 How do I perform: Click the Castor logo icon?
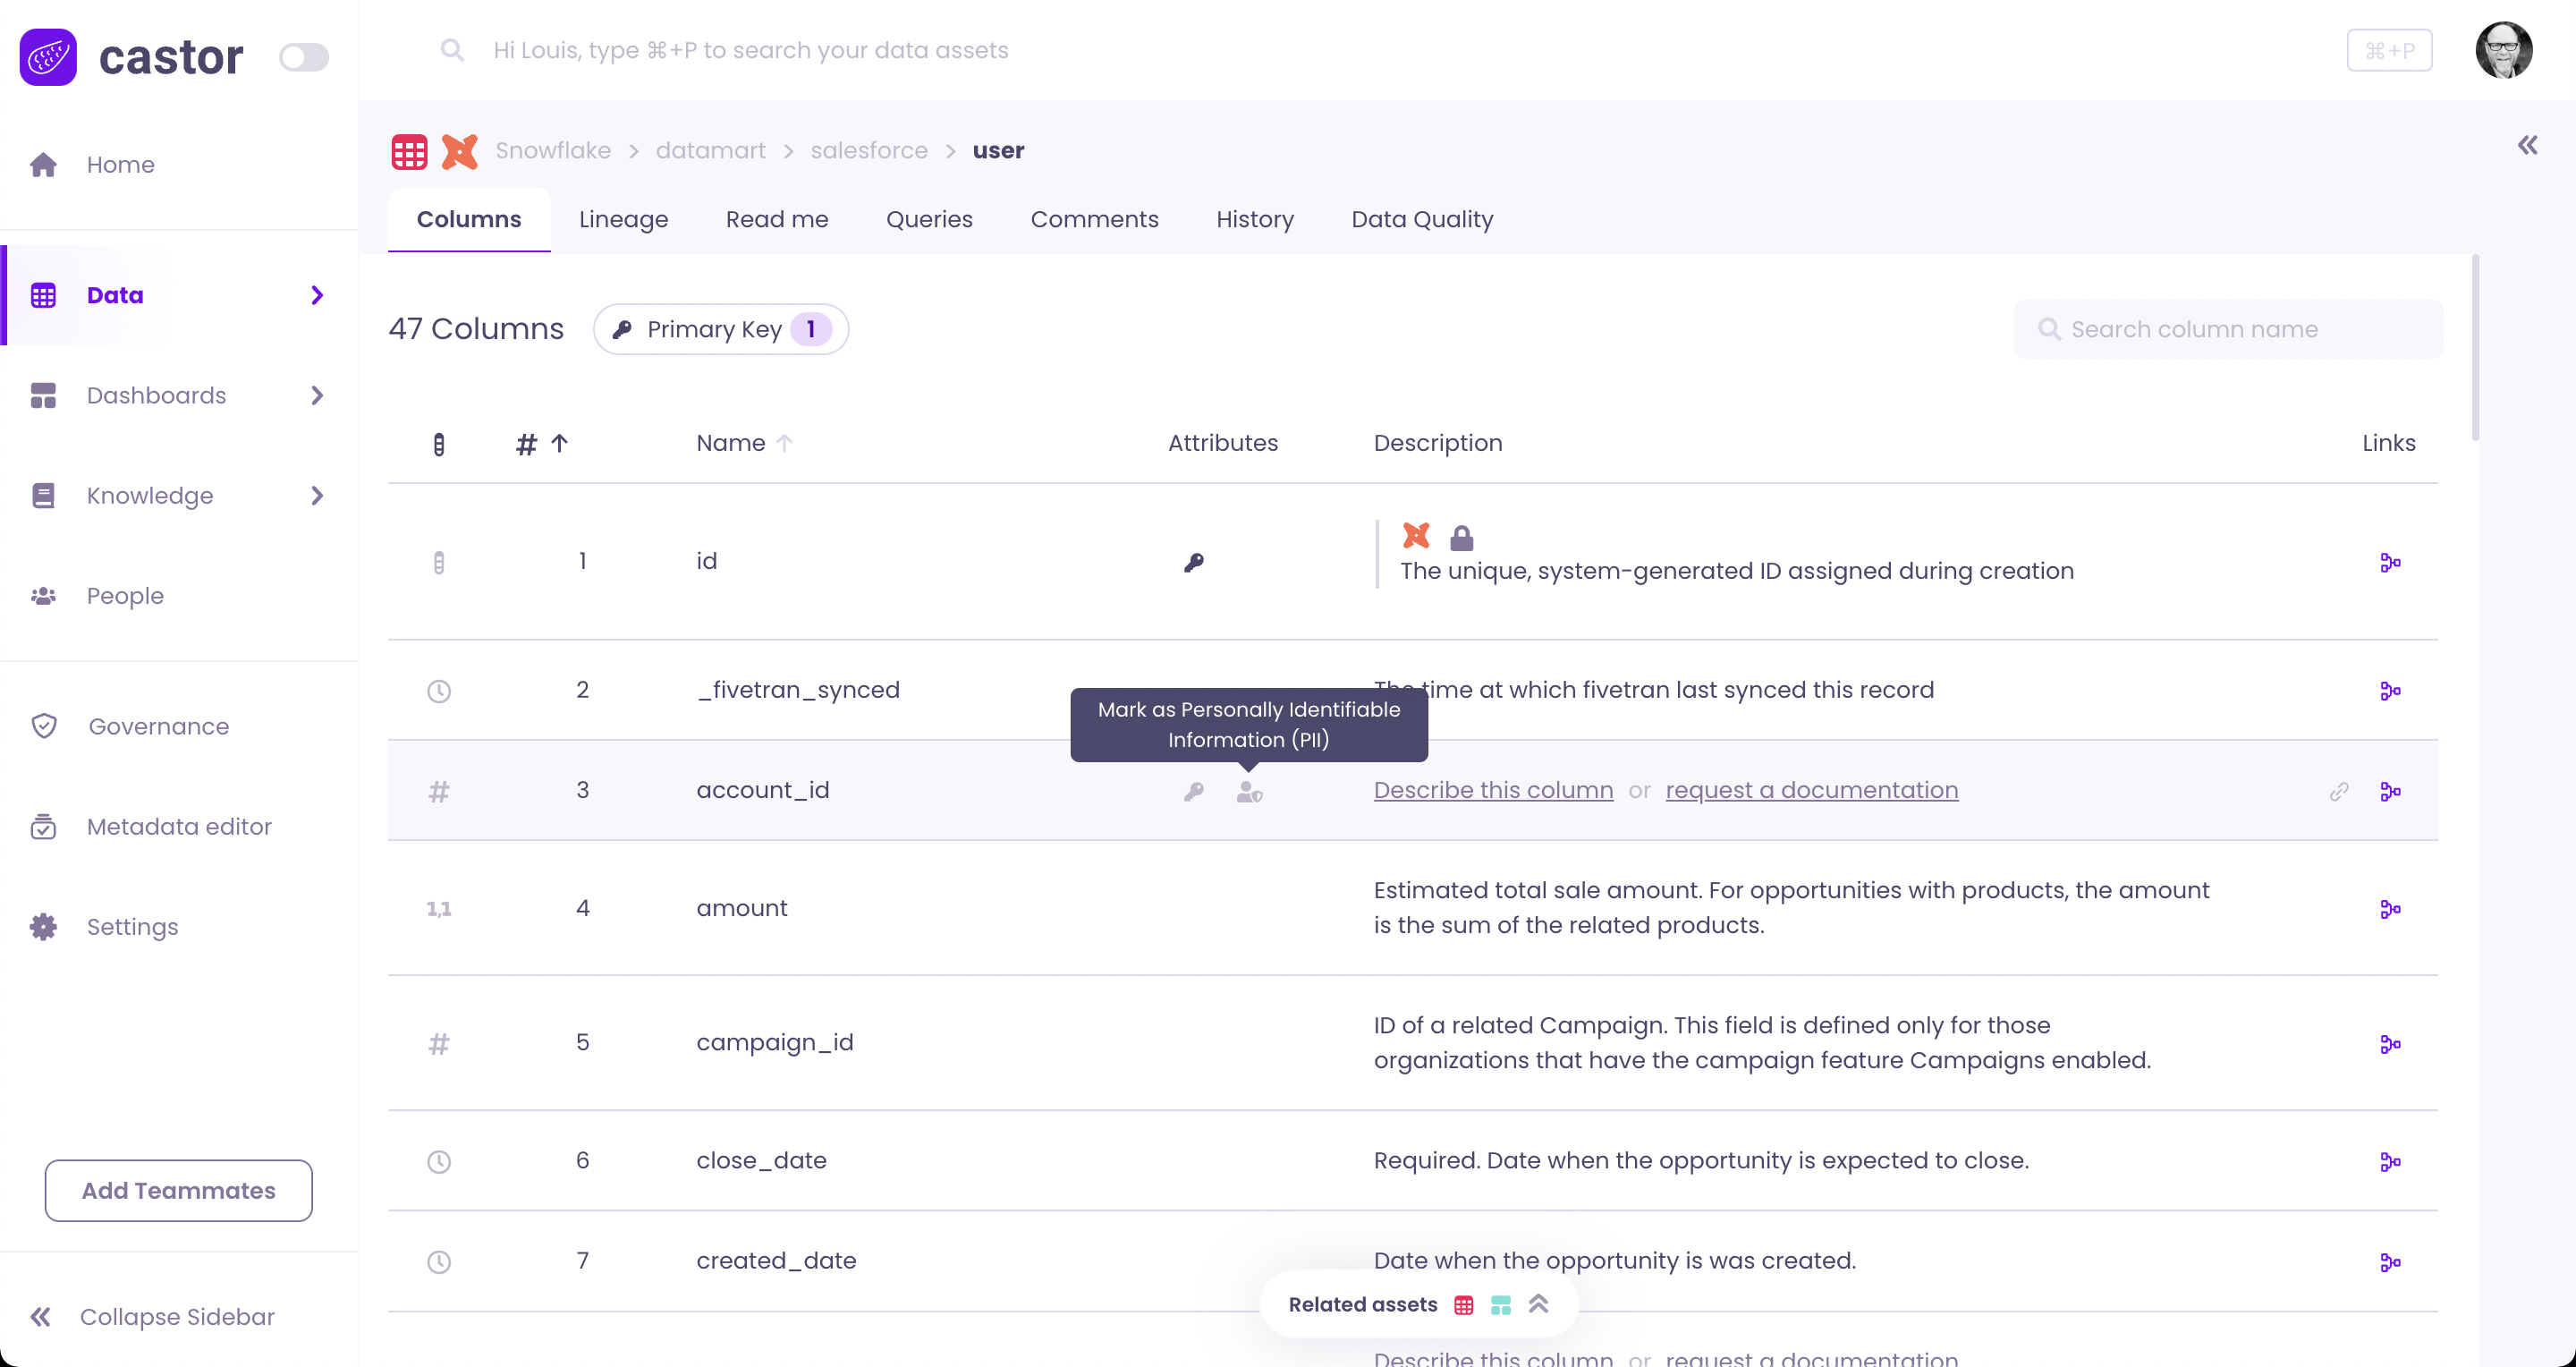[48, 57]
